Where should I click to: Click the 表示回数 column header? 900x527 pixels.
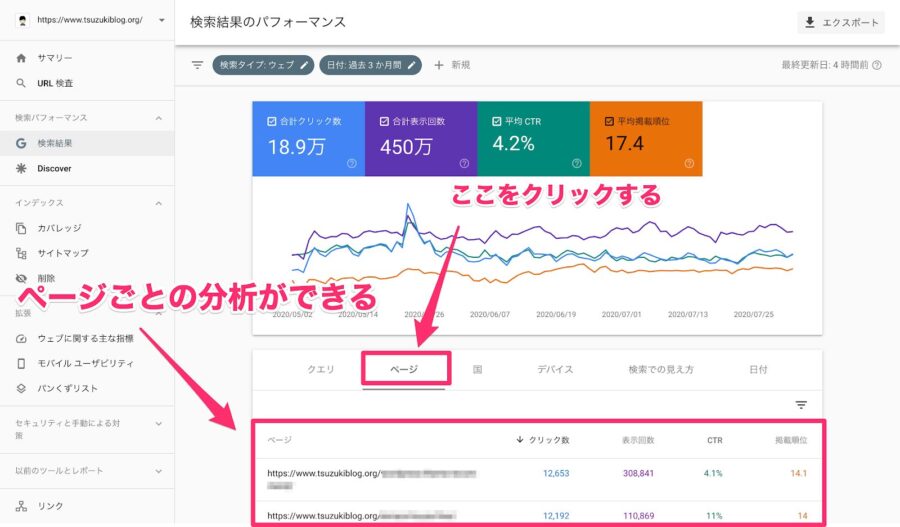pyautogui.click(x=638, y=440)
